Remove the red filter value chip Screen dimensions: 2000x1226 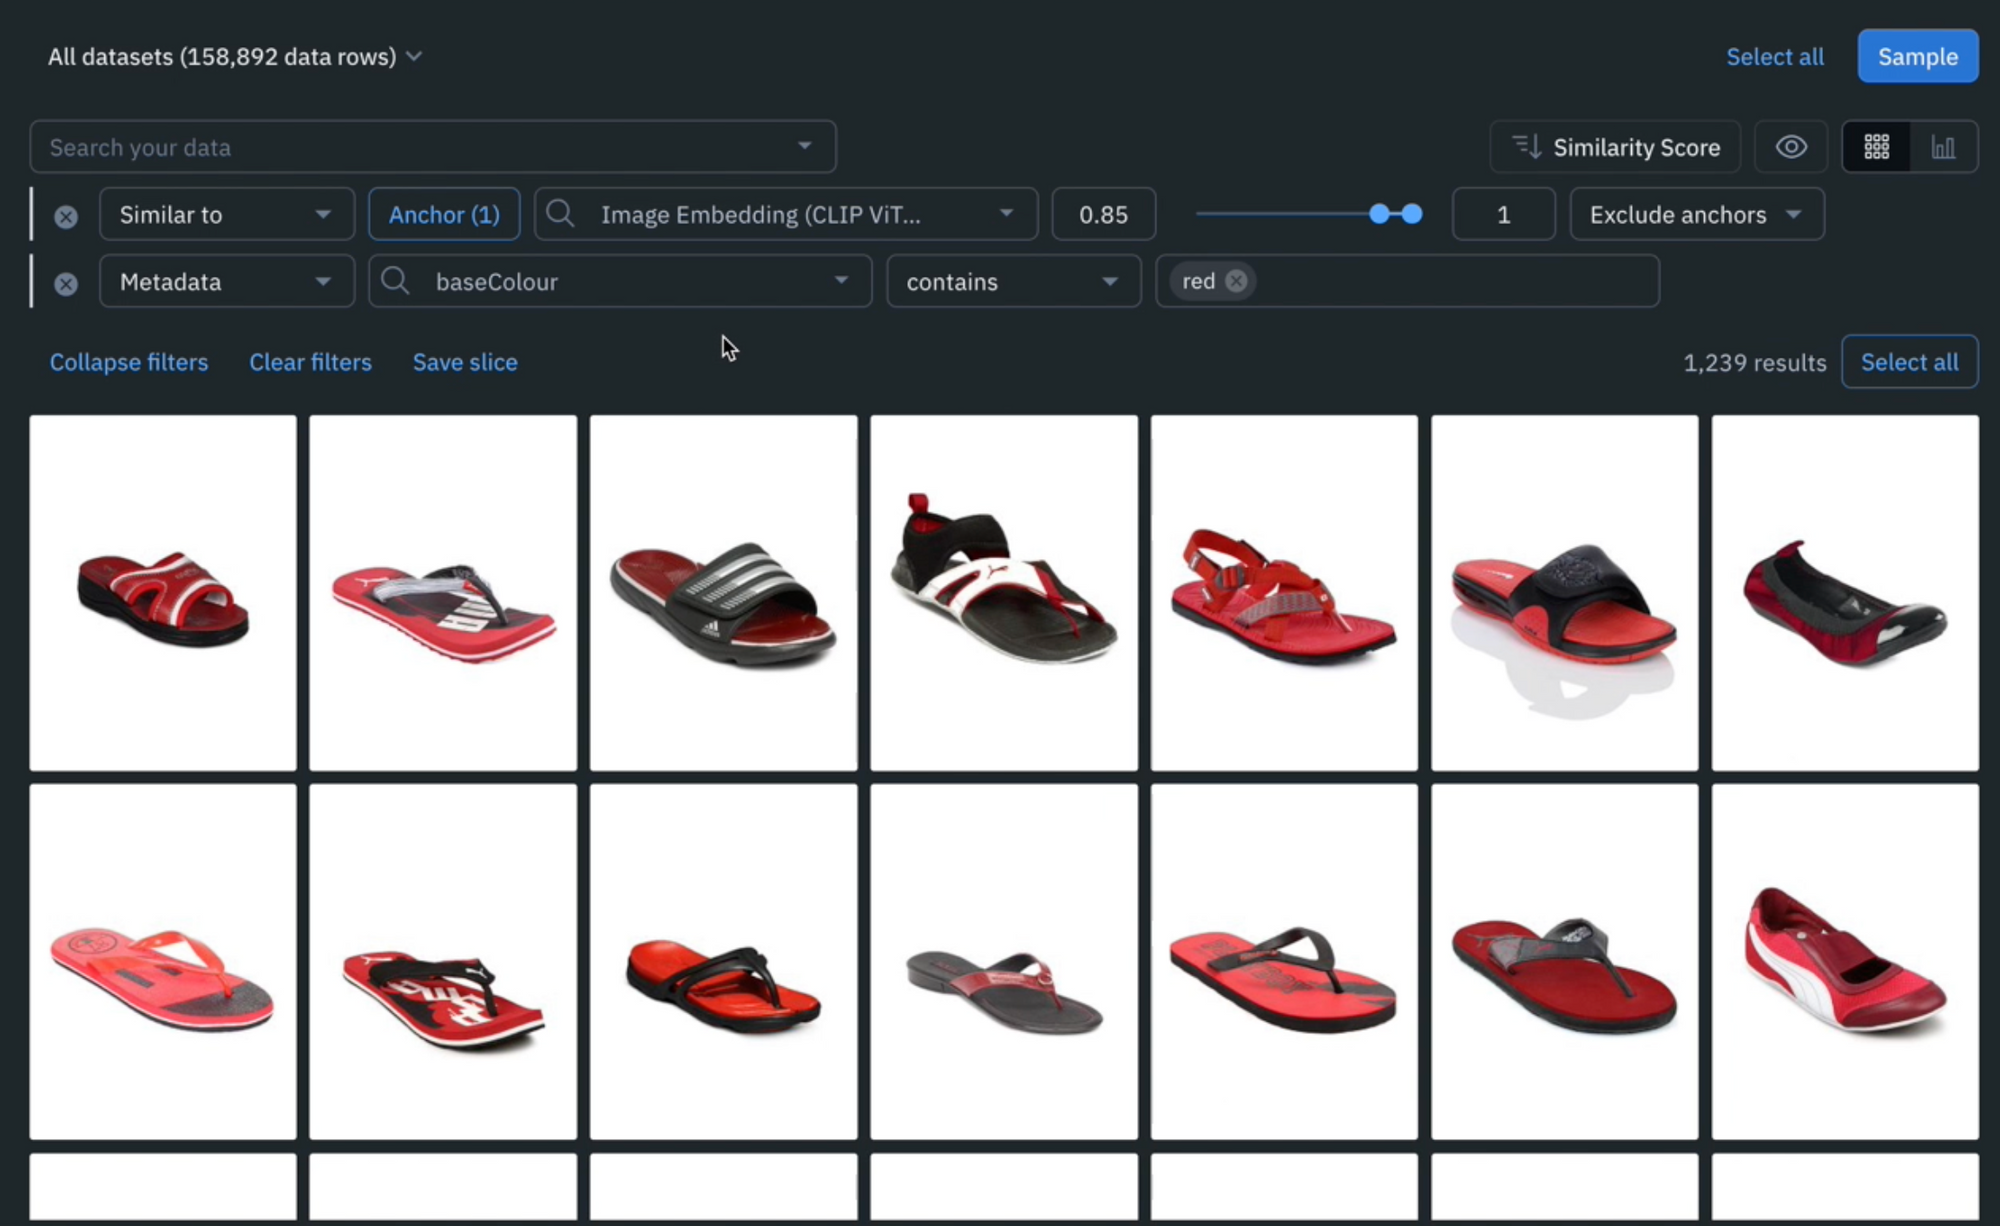click(x=1236, y=281)
